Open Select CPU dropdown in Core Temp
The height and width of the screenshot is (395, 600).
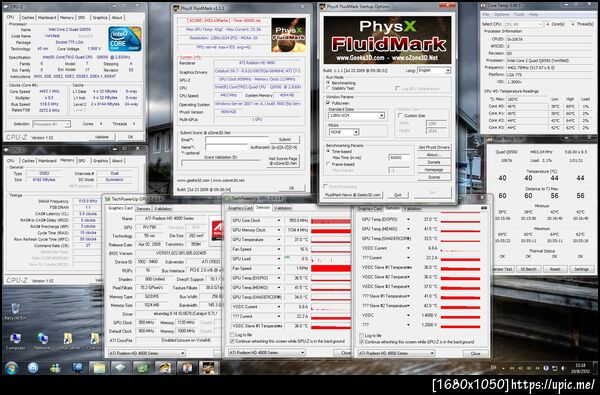point(523,24)
